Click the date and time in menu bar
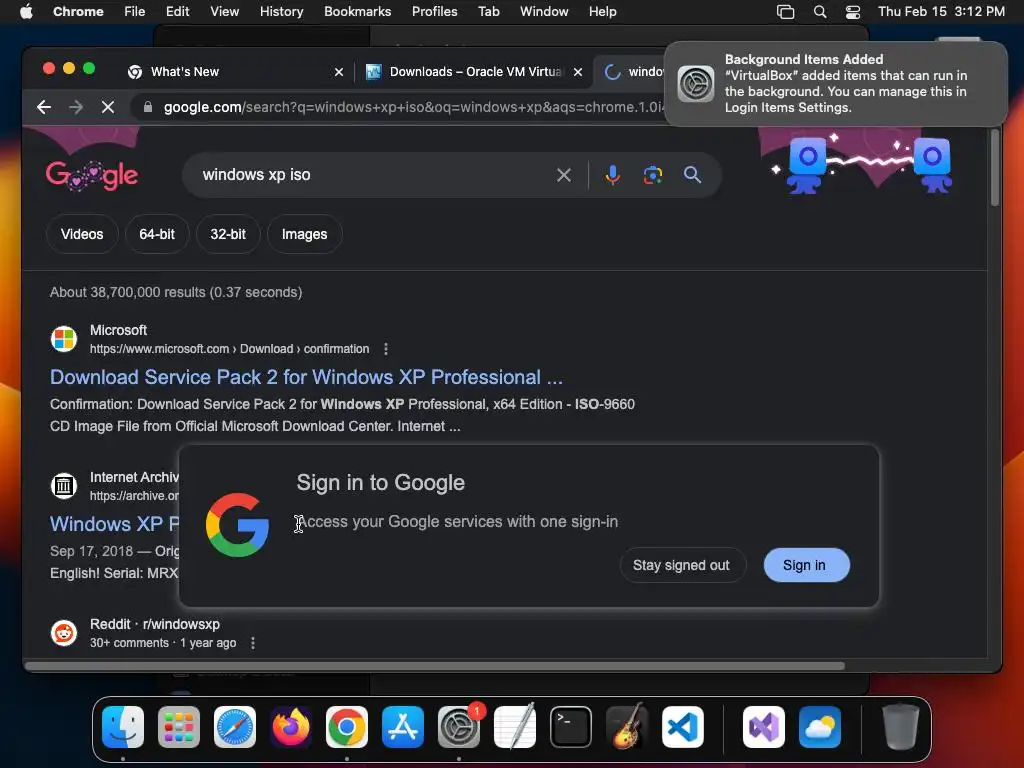This screenshot has height=768, width=1024. 941,12
